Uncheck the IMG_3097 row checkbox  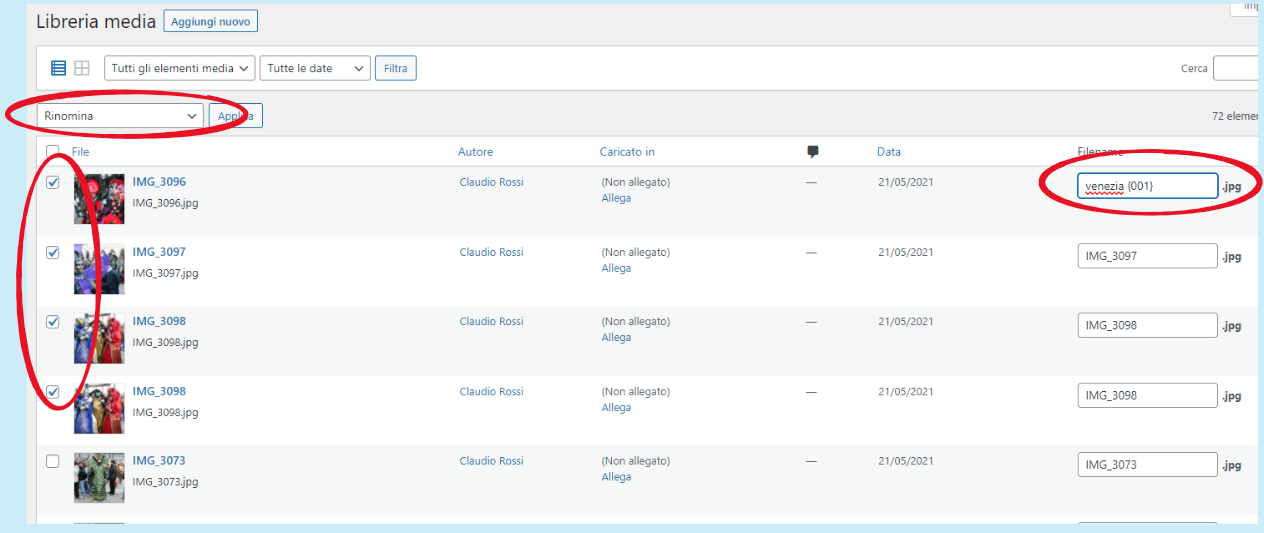(53, 252)
